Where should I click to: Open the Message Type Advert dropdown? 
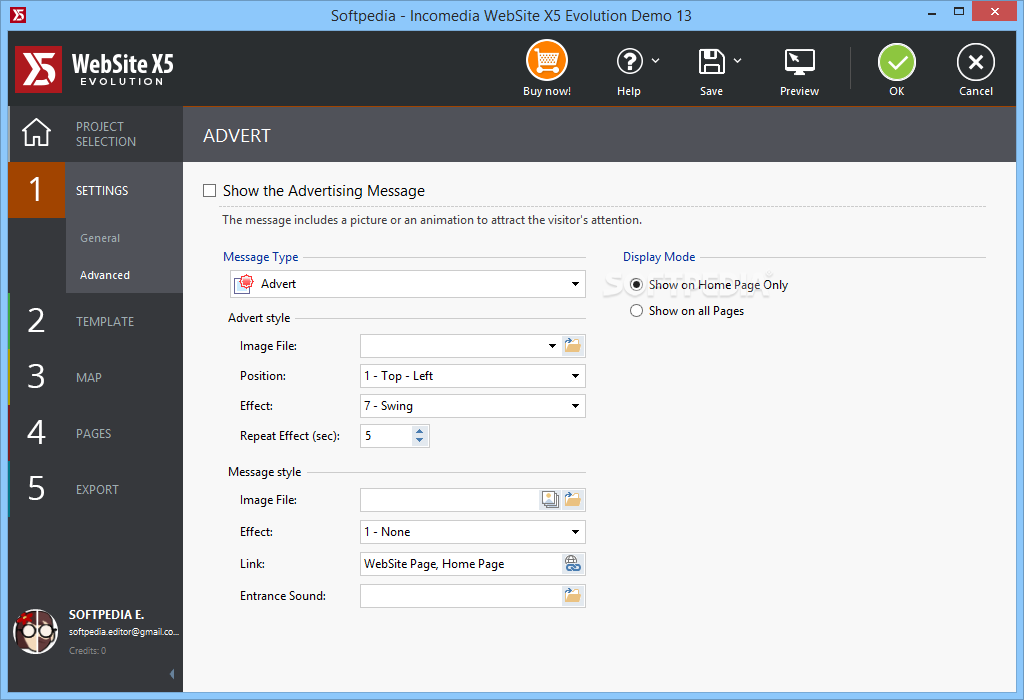click(x=408, y=284)
